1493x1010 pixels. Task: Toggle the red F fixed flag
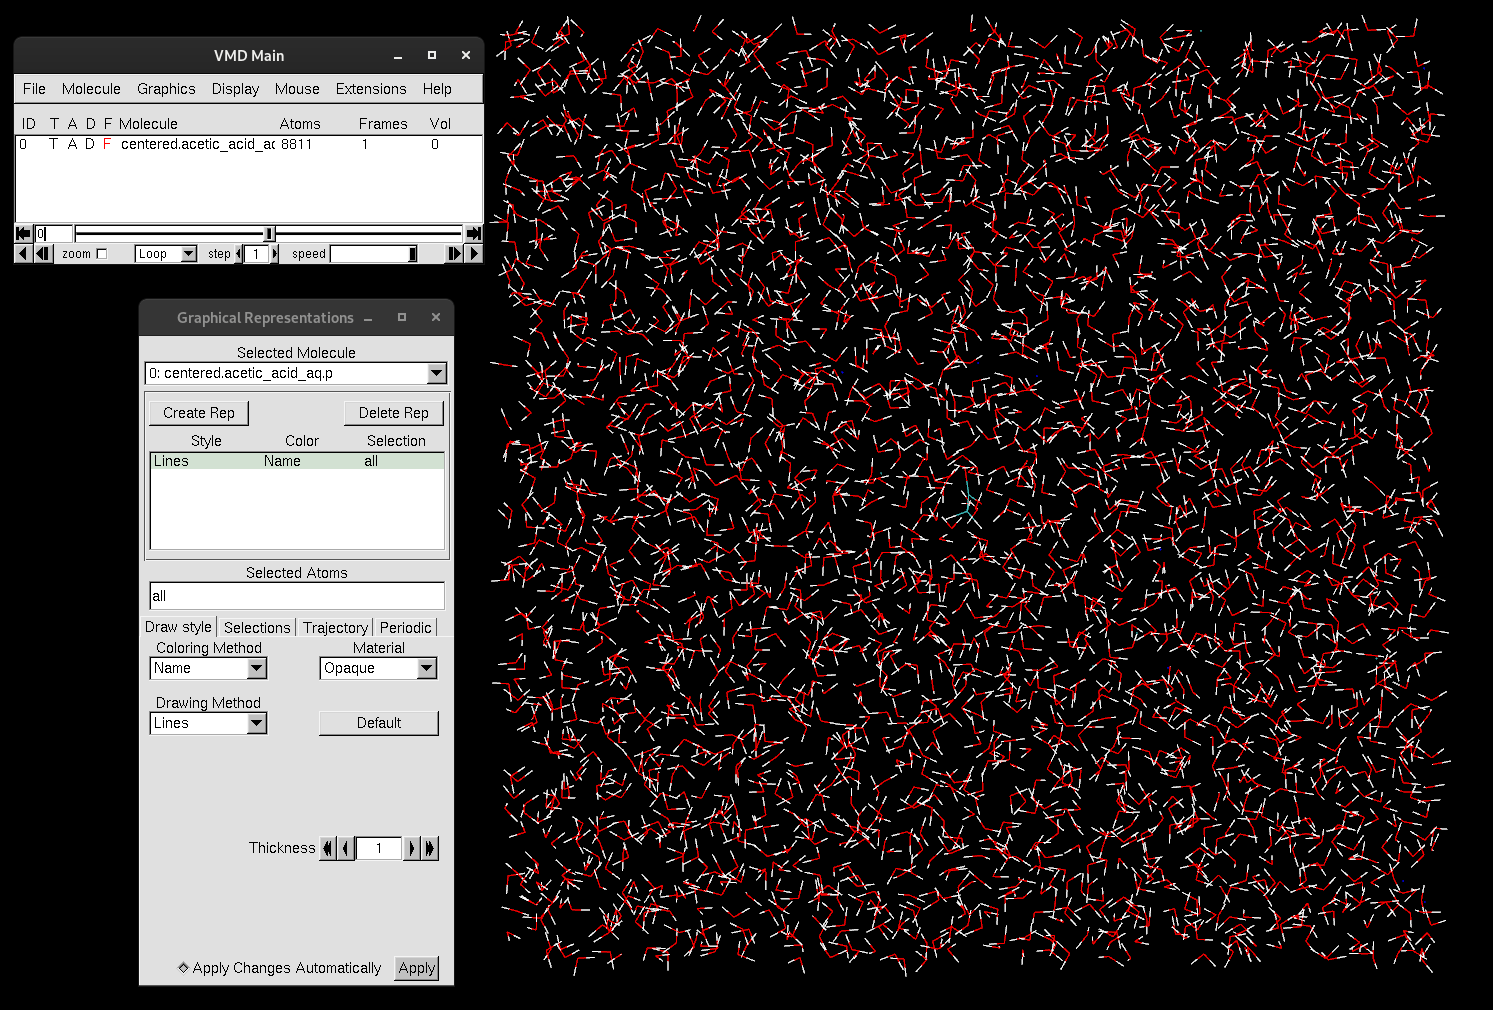pyautogui.click(x=107, y=144)
